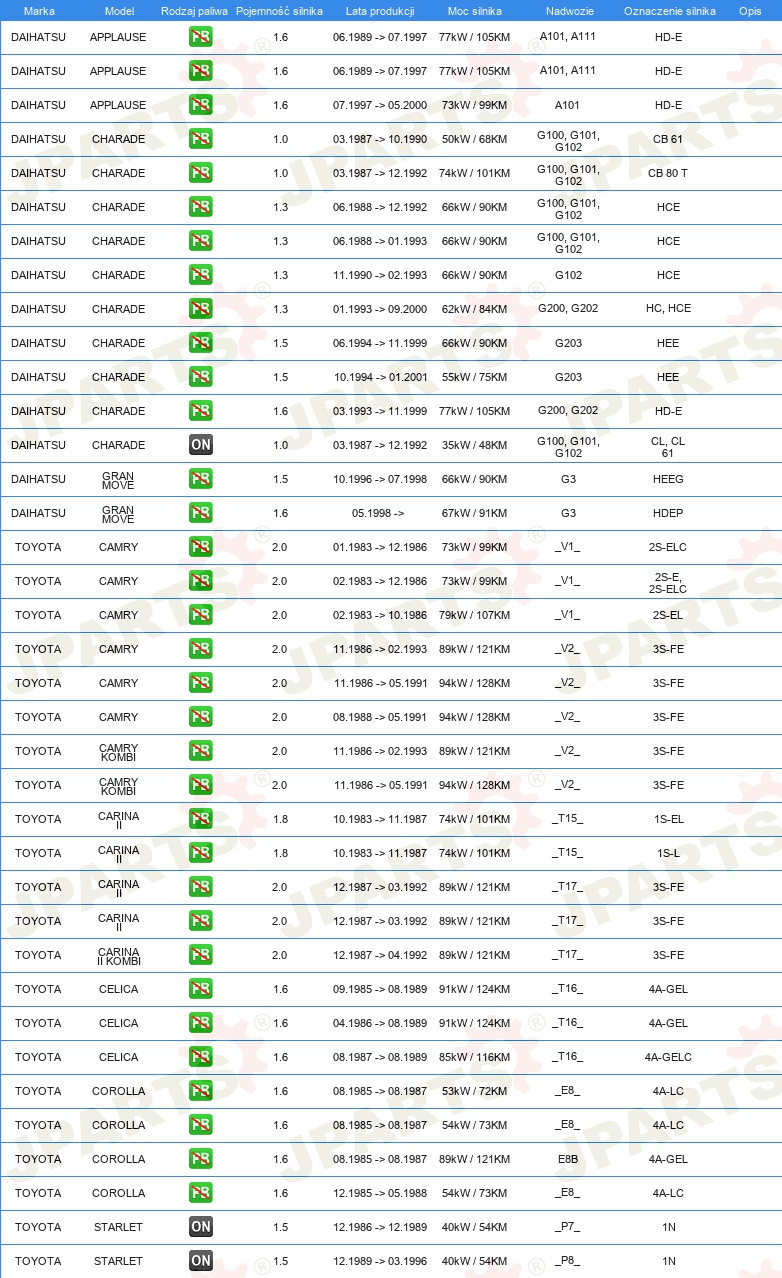Select the 05.1998 -> production date cell

(378, 513)
